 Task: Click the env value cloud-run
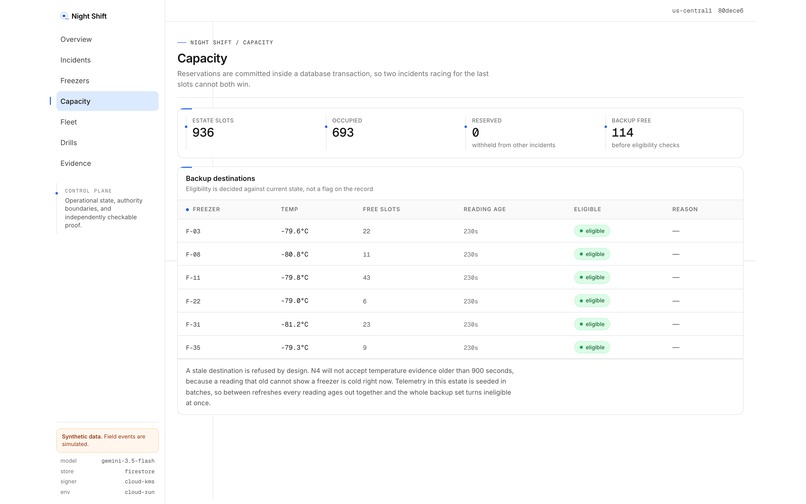(139, 492)
